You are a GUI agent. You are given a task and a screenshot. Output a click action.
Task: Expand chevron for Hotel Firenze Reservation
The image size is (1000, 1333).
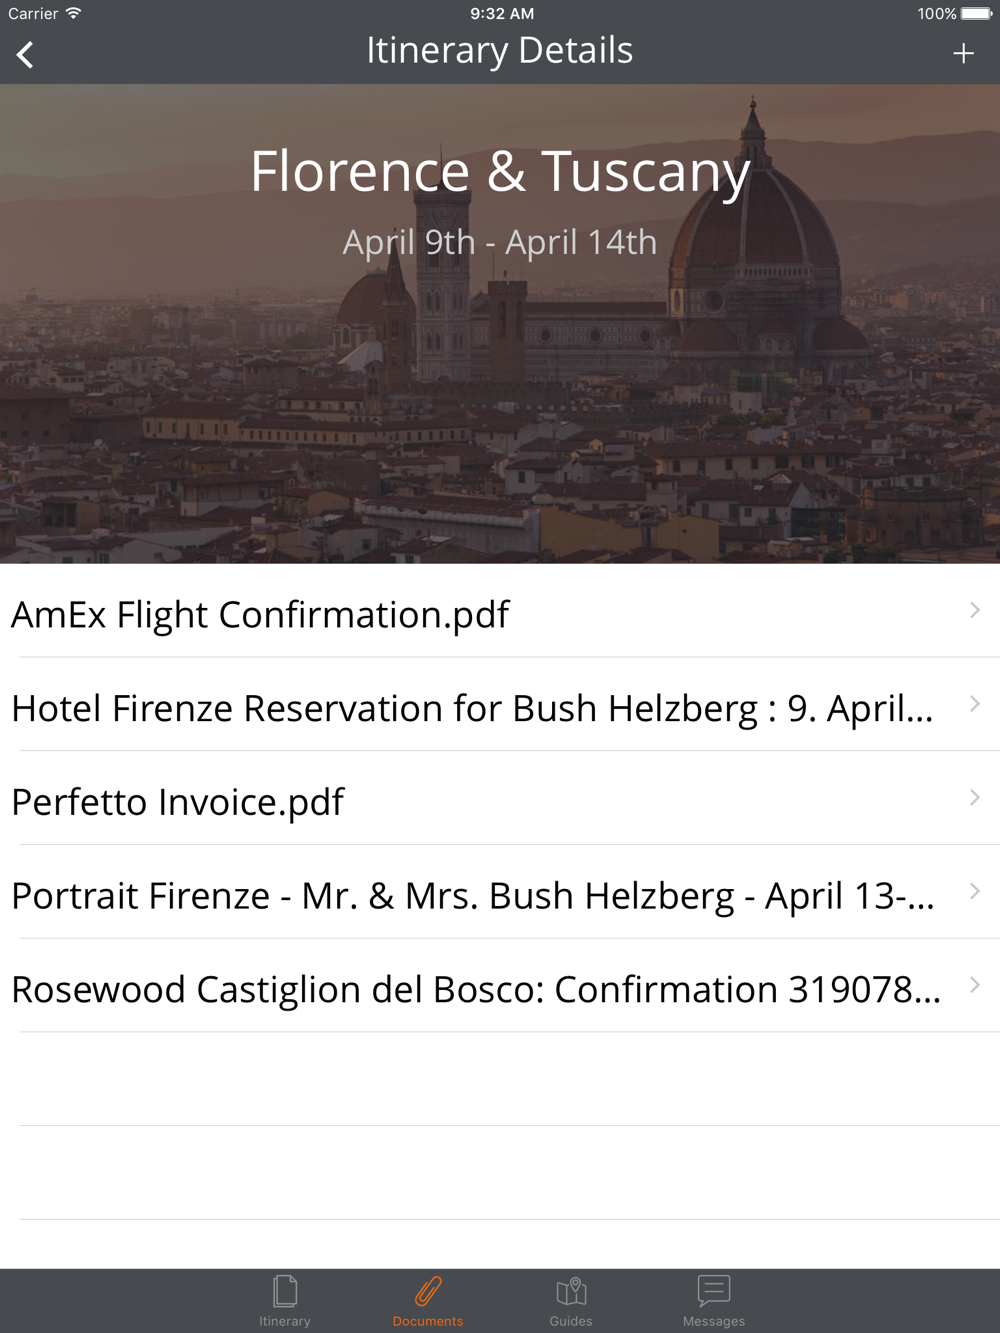pos(975,704)
